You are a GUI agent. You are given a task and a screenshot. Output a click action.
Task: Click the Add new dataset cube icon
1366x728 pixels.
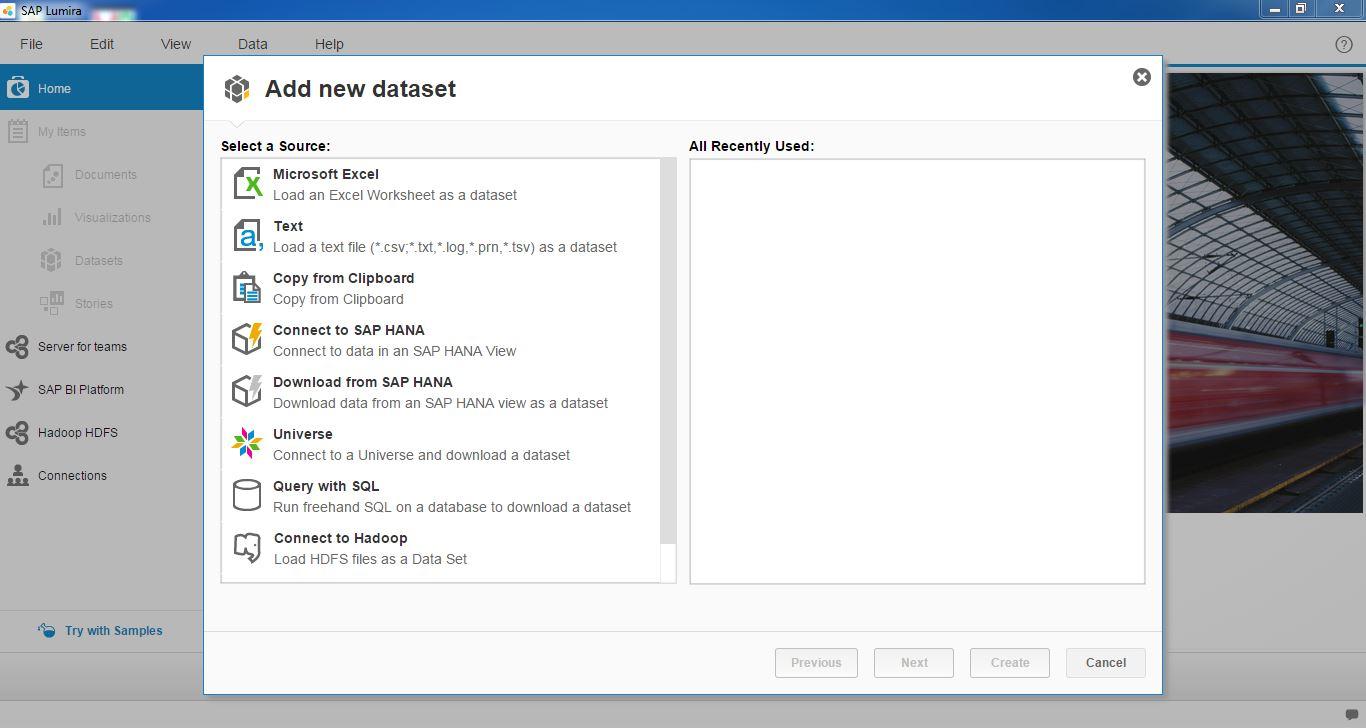tap(237, 89)
